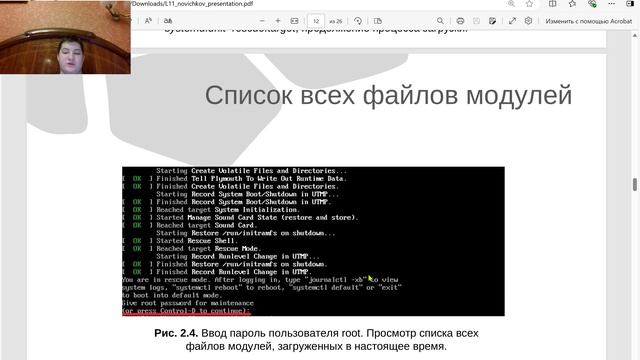Click the address bar PDF file path

(192, 4)
